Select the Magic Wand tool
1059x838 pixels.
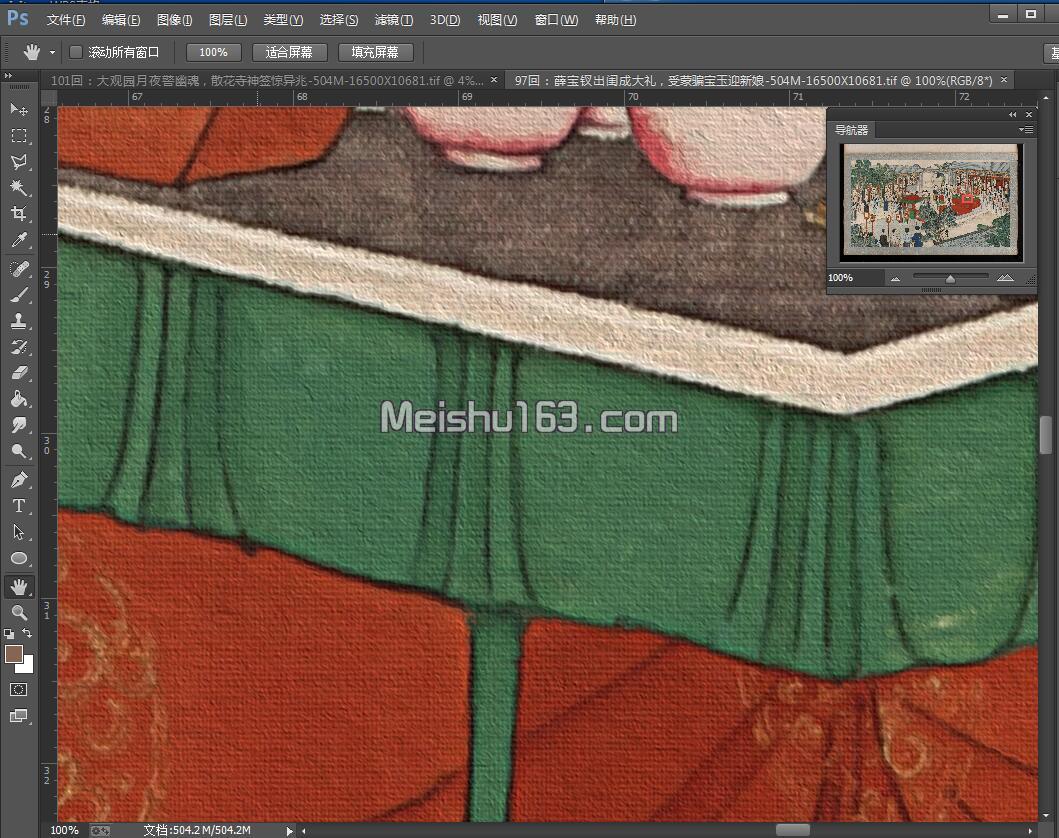coord(19,188)
